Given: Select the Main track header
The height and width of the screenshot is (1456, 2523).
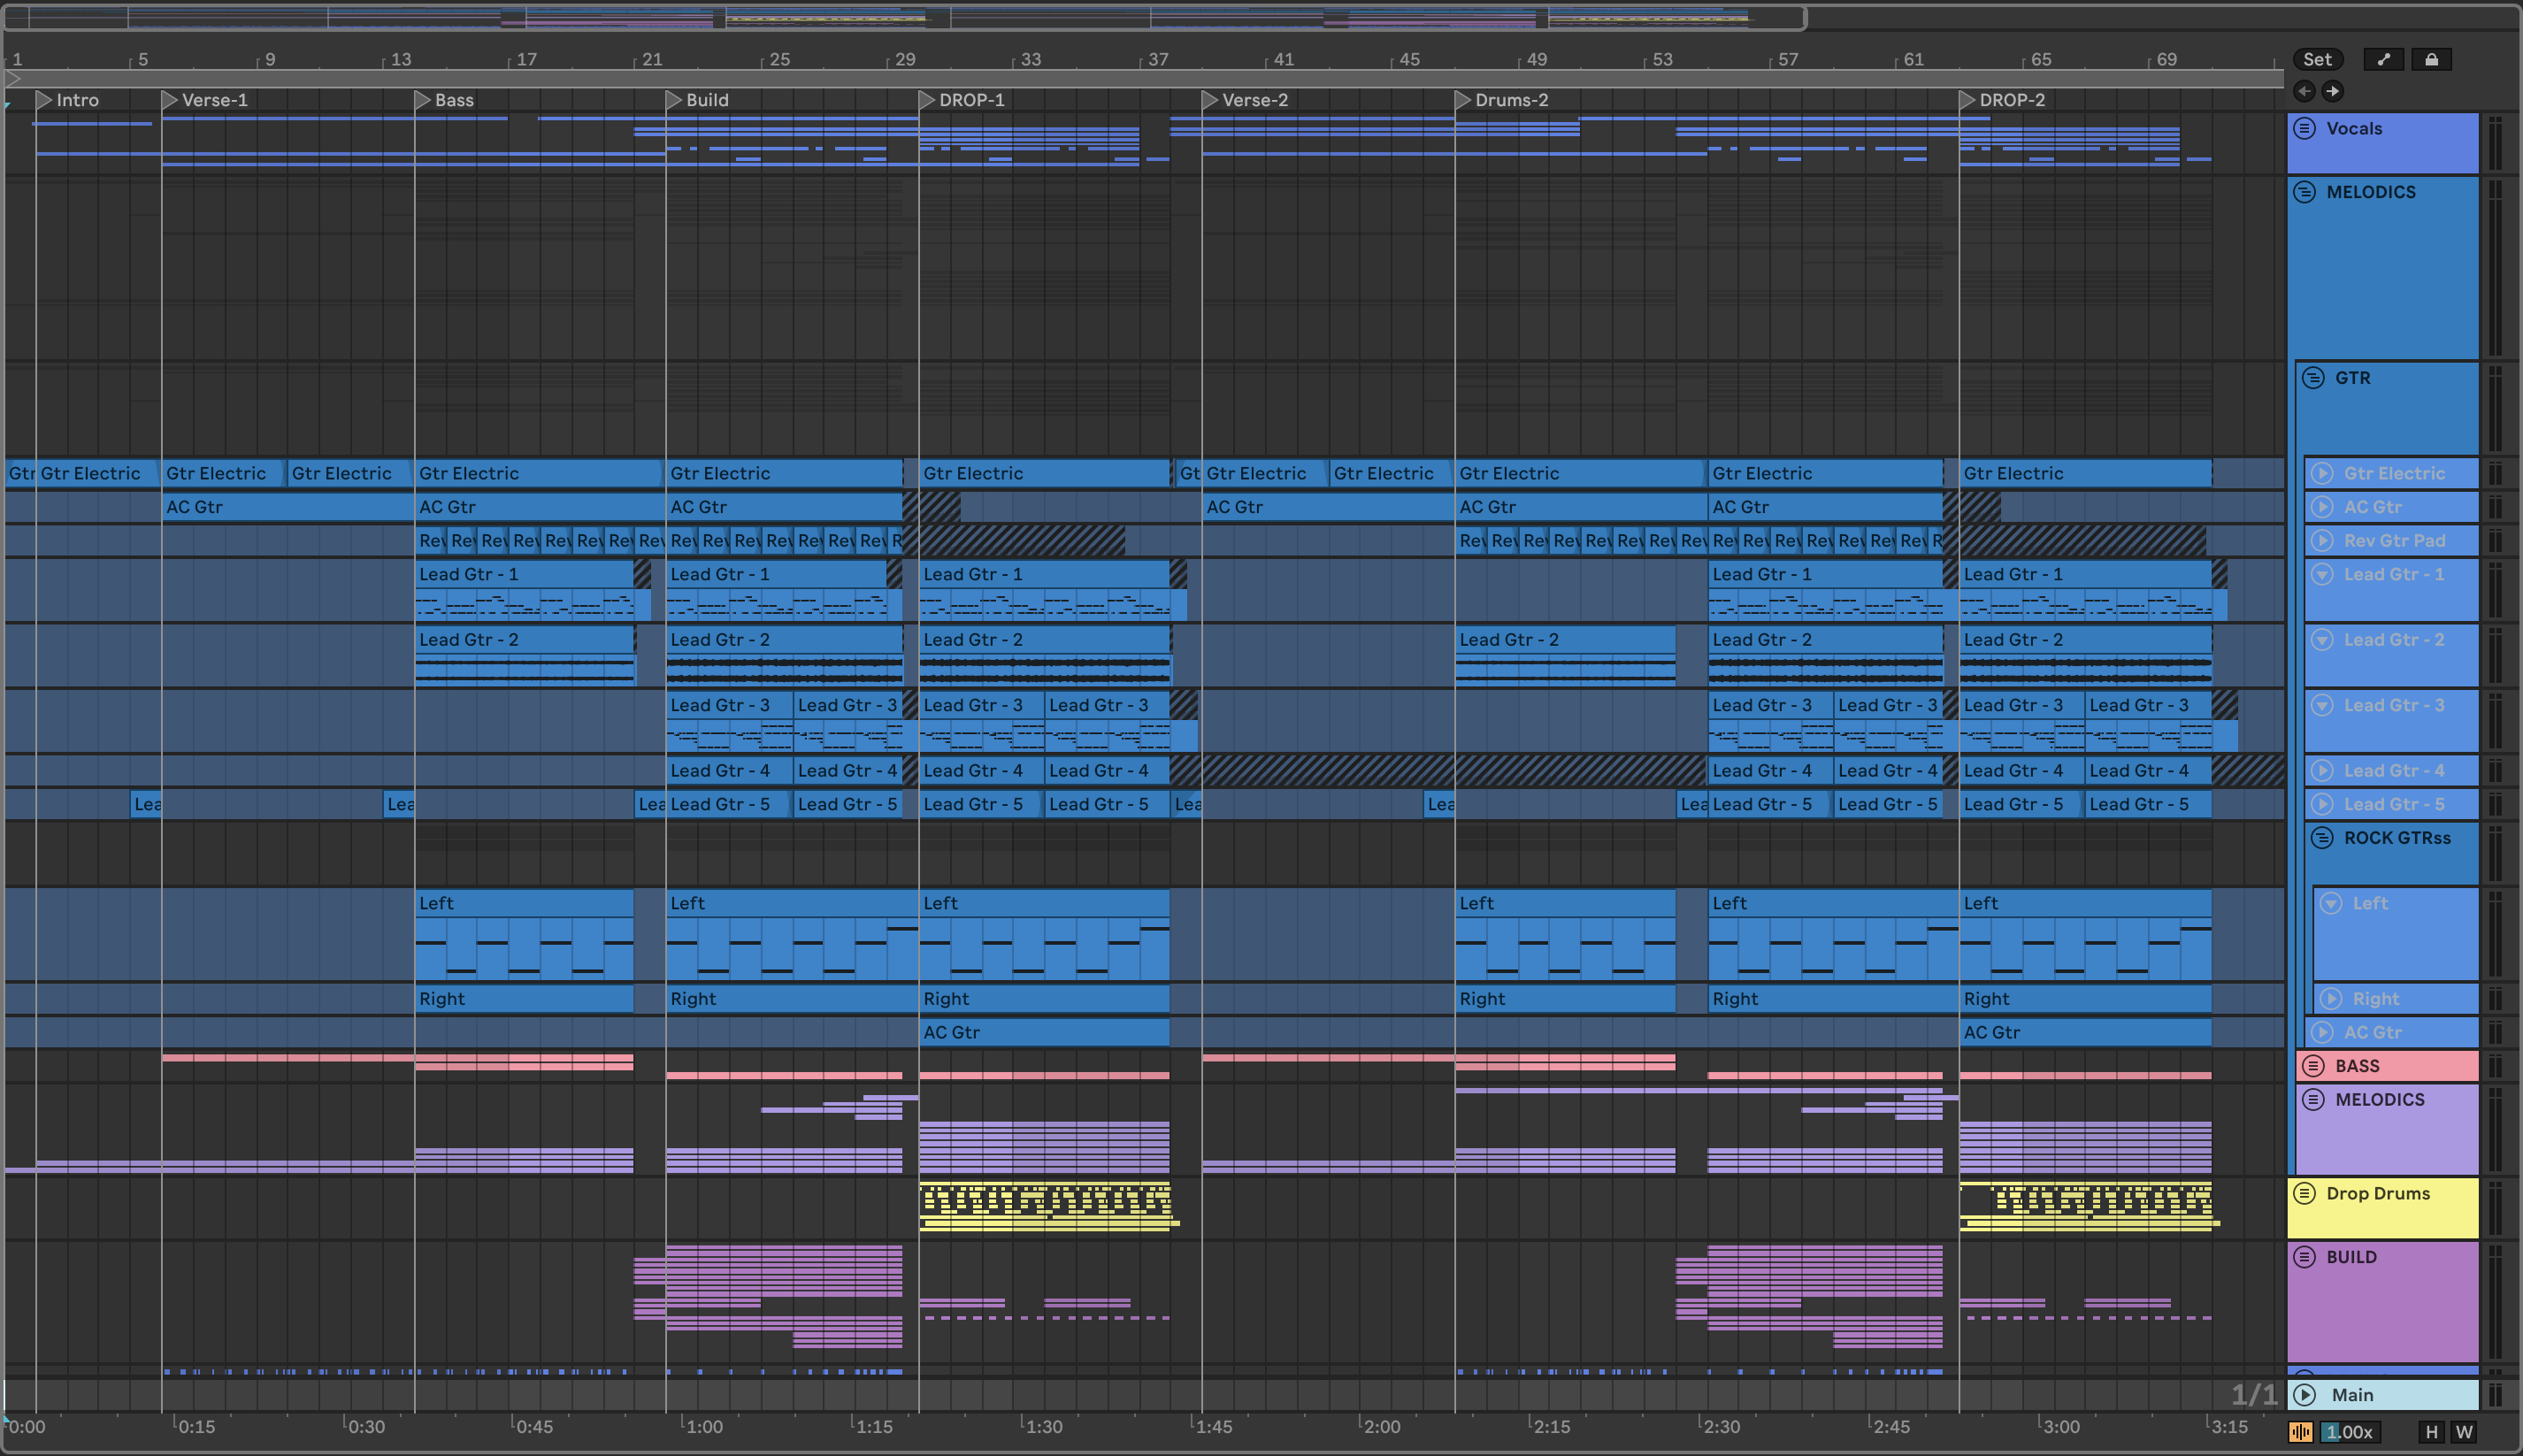Looking at the screenshot, I should (x=2384, y=1394).
